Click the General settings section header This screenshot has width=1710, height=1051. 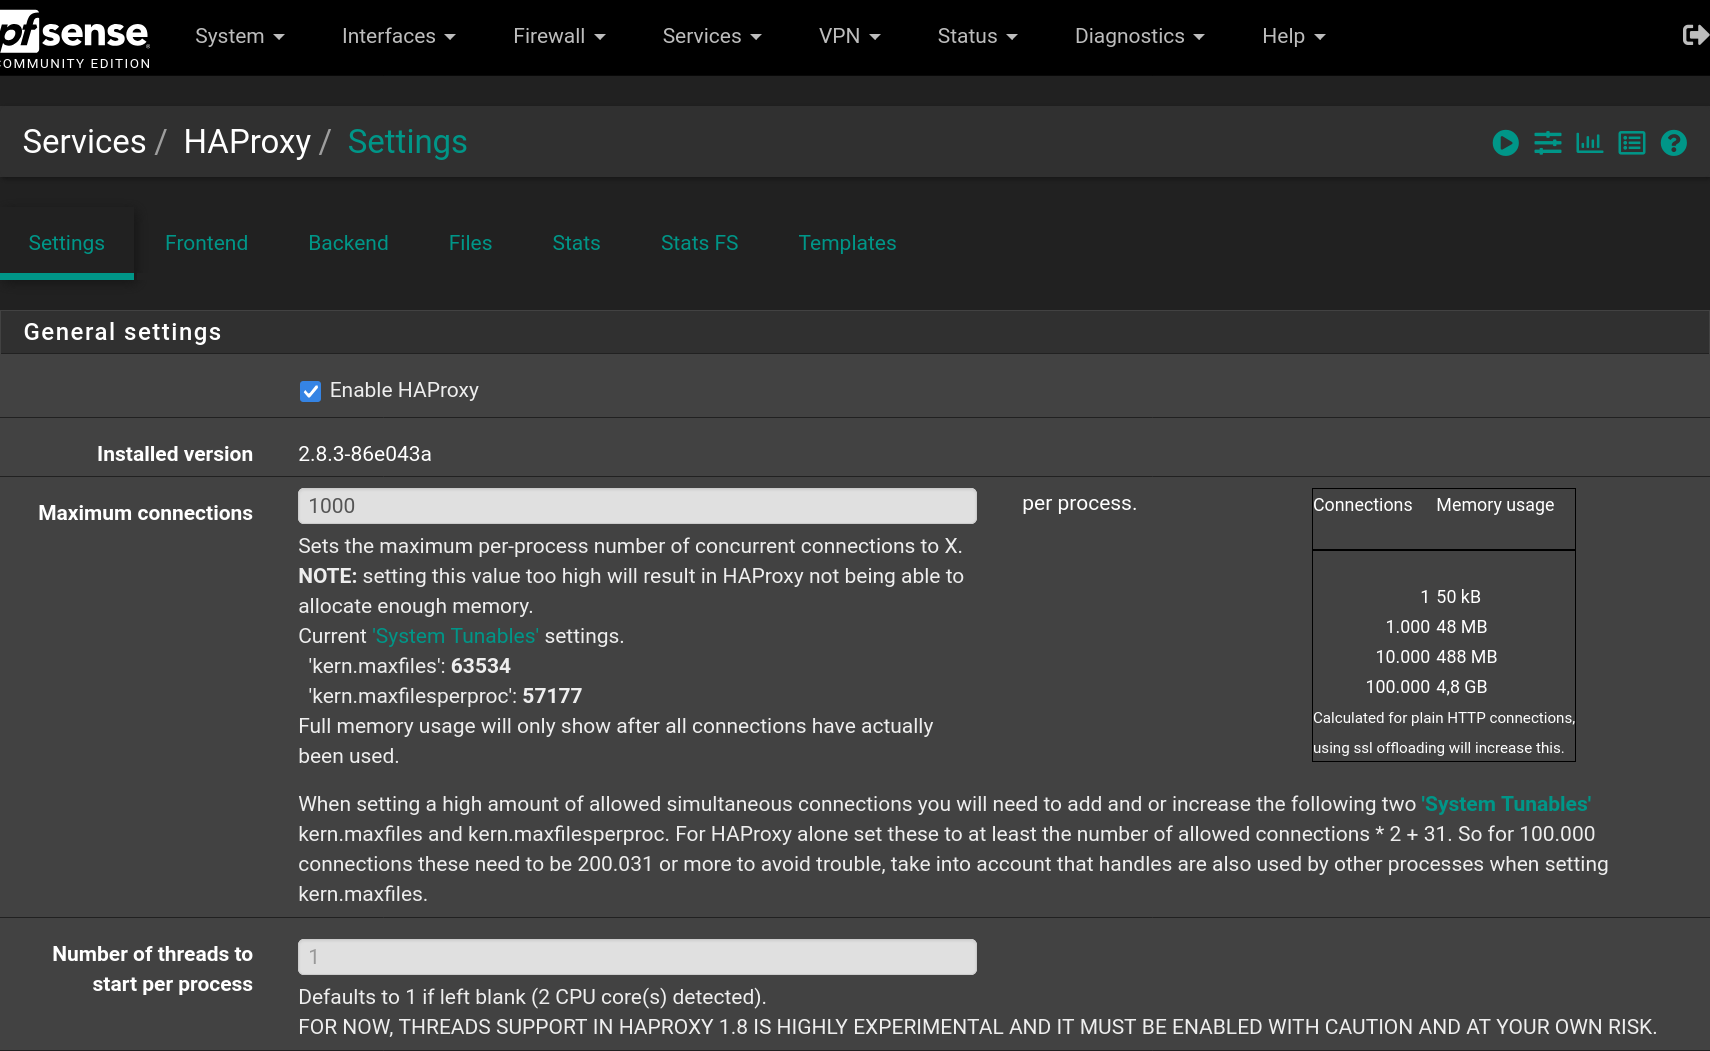click(x=854, y=332)
